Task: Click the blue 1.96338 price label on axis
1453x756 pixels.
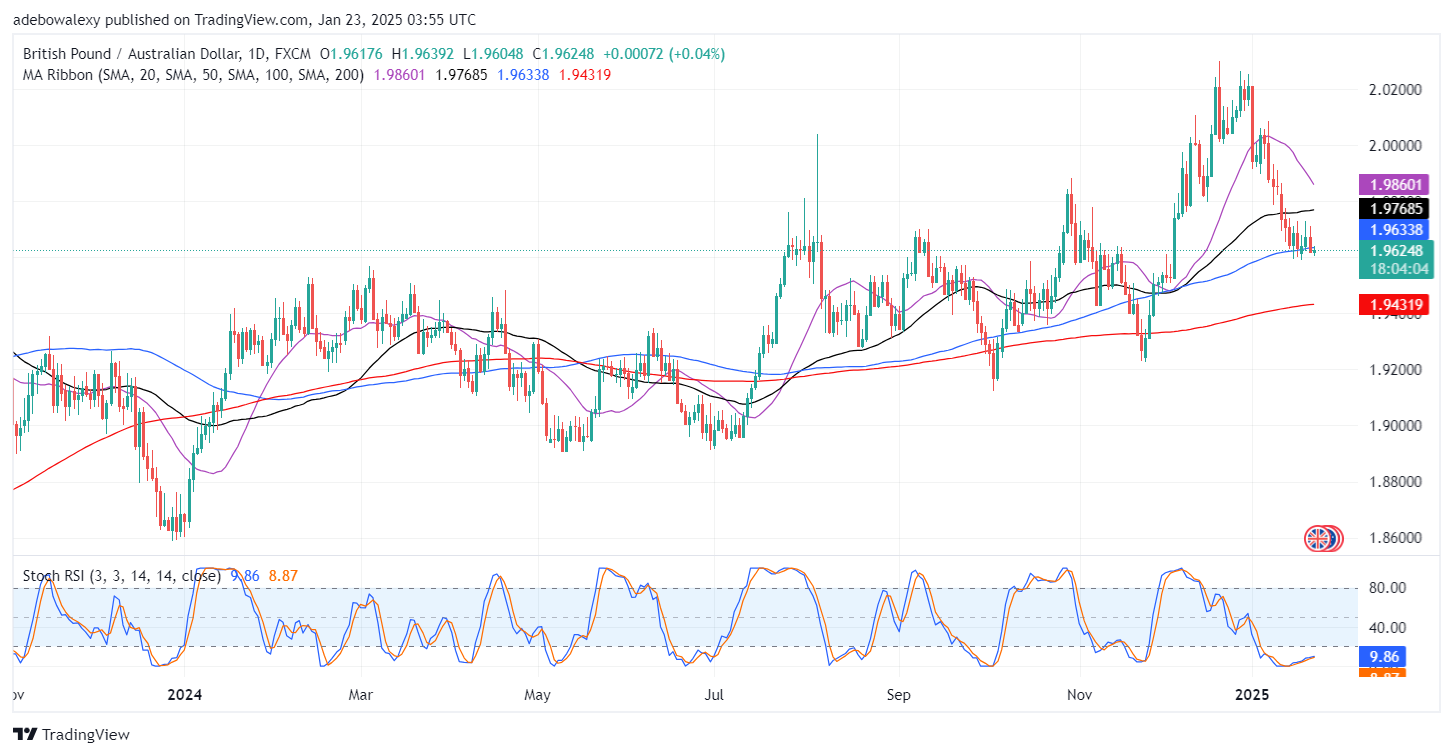Action: click(1394, 229)
